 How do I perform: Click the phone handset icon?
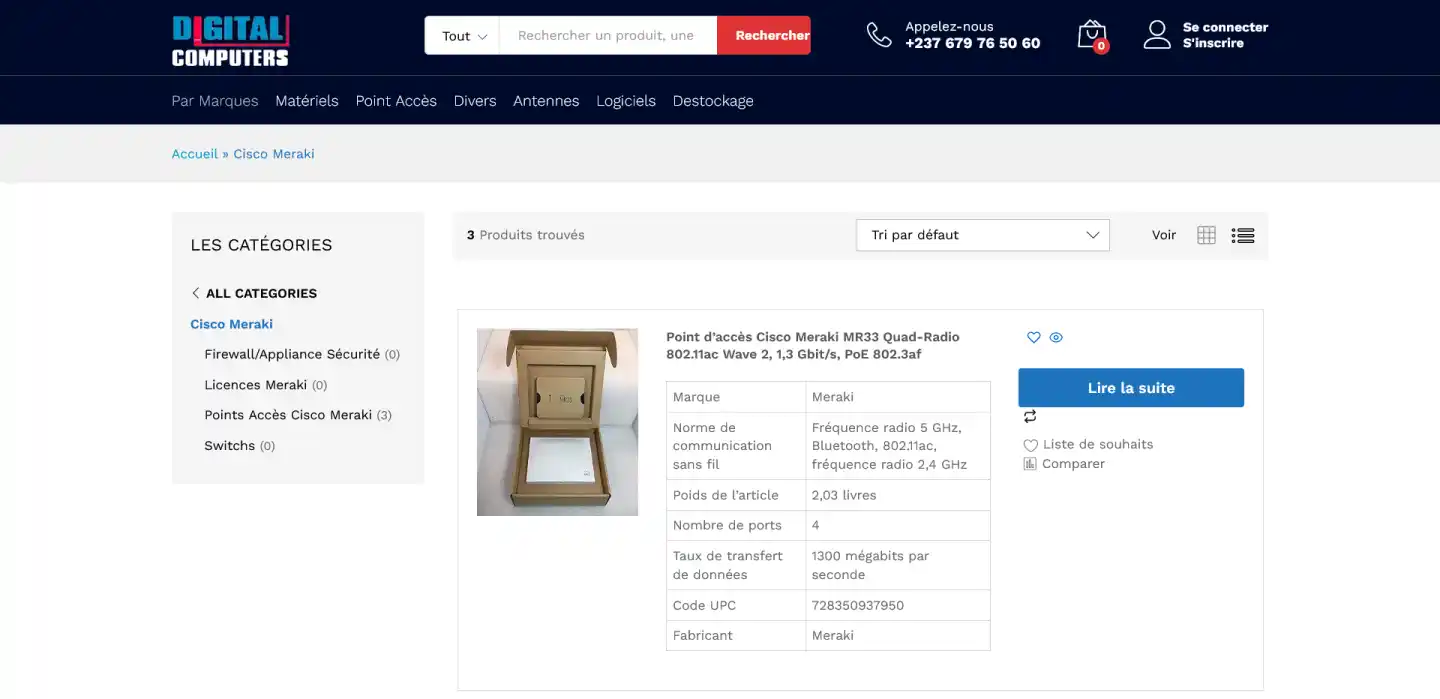pos(879,35)
